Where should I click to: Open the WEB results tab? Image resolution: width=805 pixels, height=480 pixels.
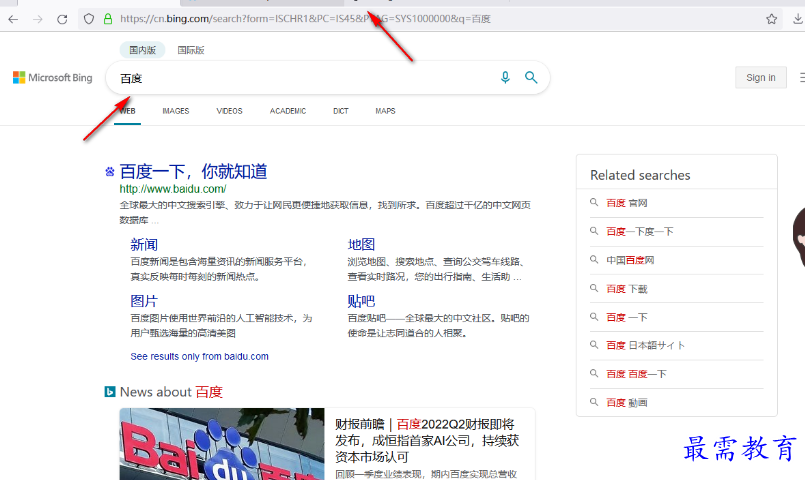point(128,111)
